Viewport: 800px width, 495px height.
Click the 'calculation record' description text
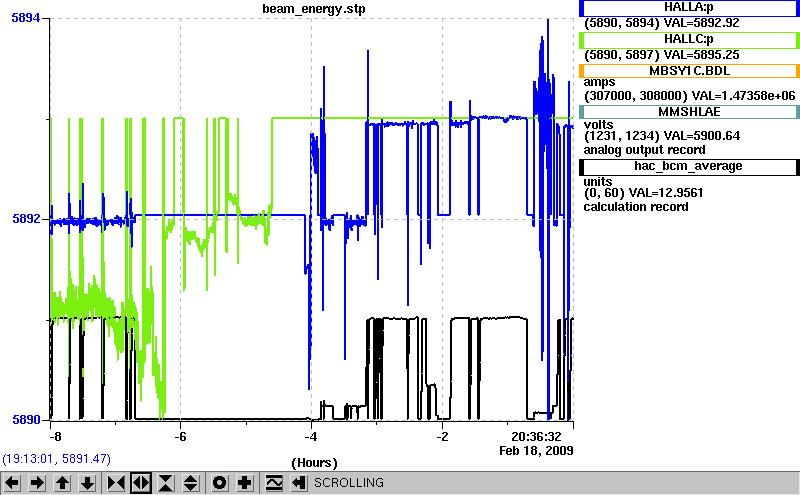click(x=636, y=207)
